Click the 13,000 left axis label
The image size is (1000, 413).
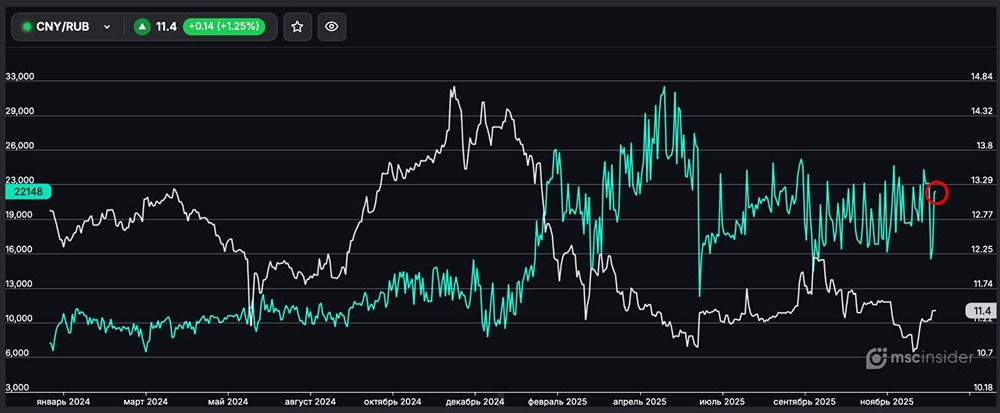click(19, 283)
